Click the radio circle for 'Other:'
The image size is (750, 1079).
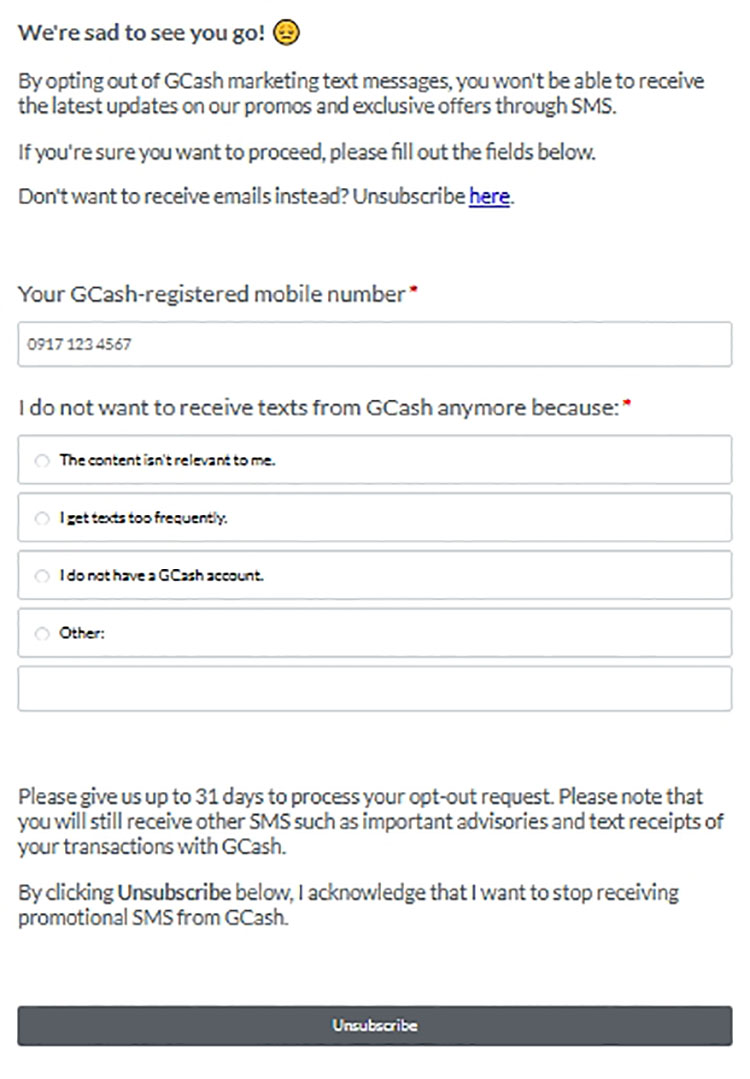42,633
